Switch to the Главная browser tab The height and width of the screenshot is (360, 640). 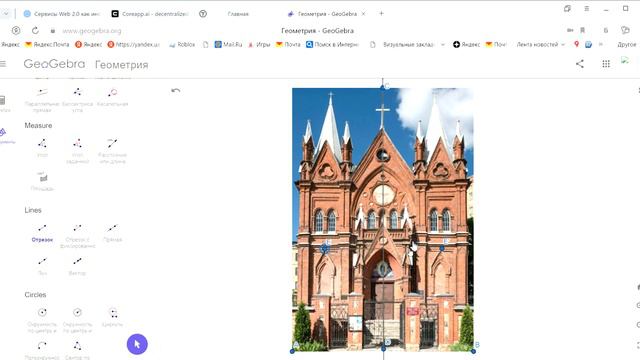[238, 14]
